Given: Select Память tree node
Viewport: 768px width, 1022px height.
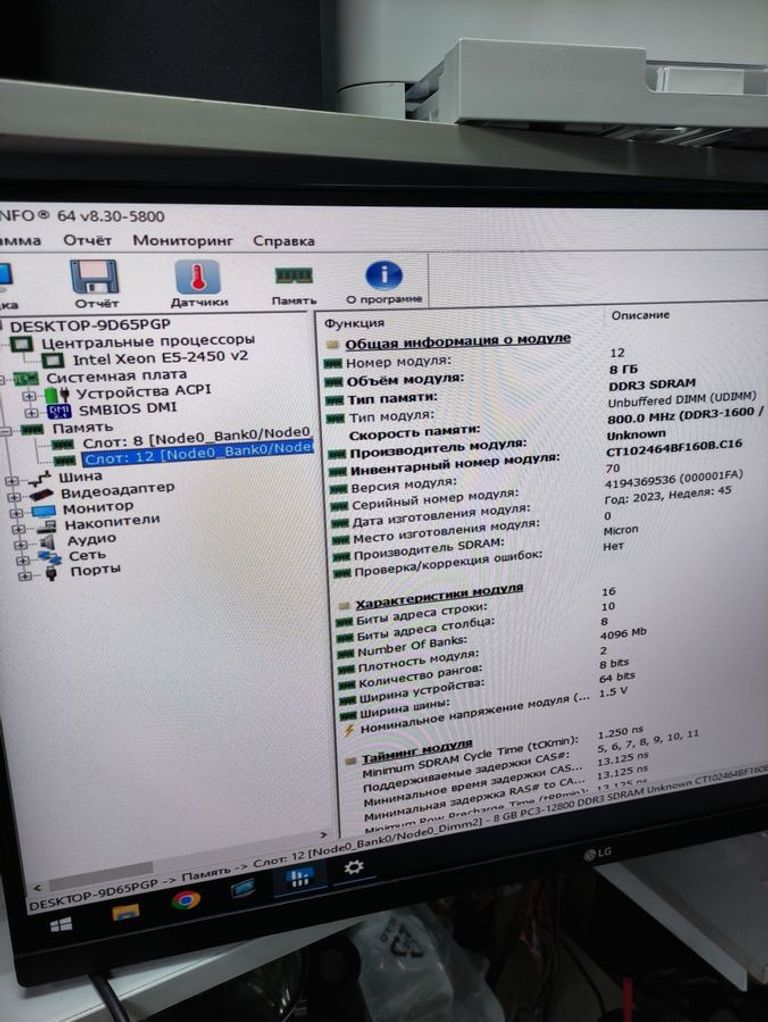Looking at the screenshot, I should 83,428.
